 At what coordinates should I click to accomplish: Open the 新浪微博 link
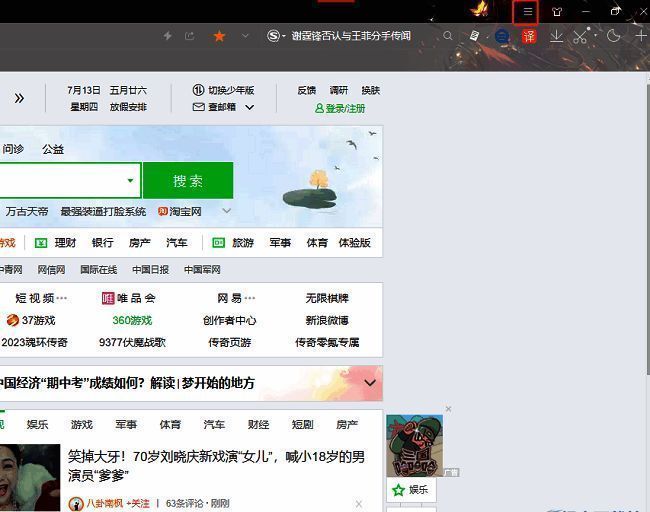pos(327,320)
